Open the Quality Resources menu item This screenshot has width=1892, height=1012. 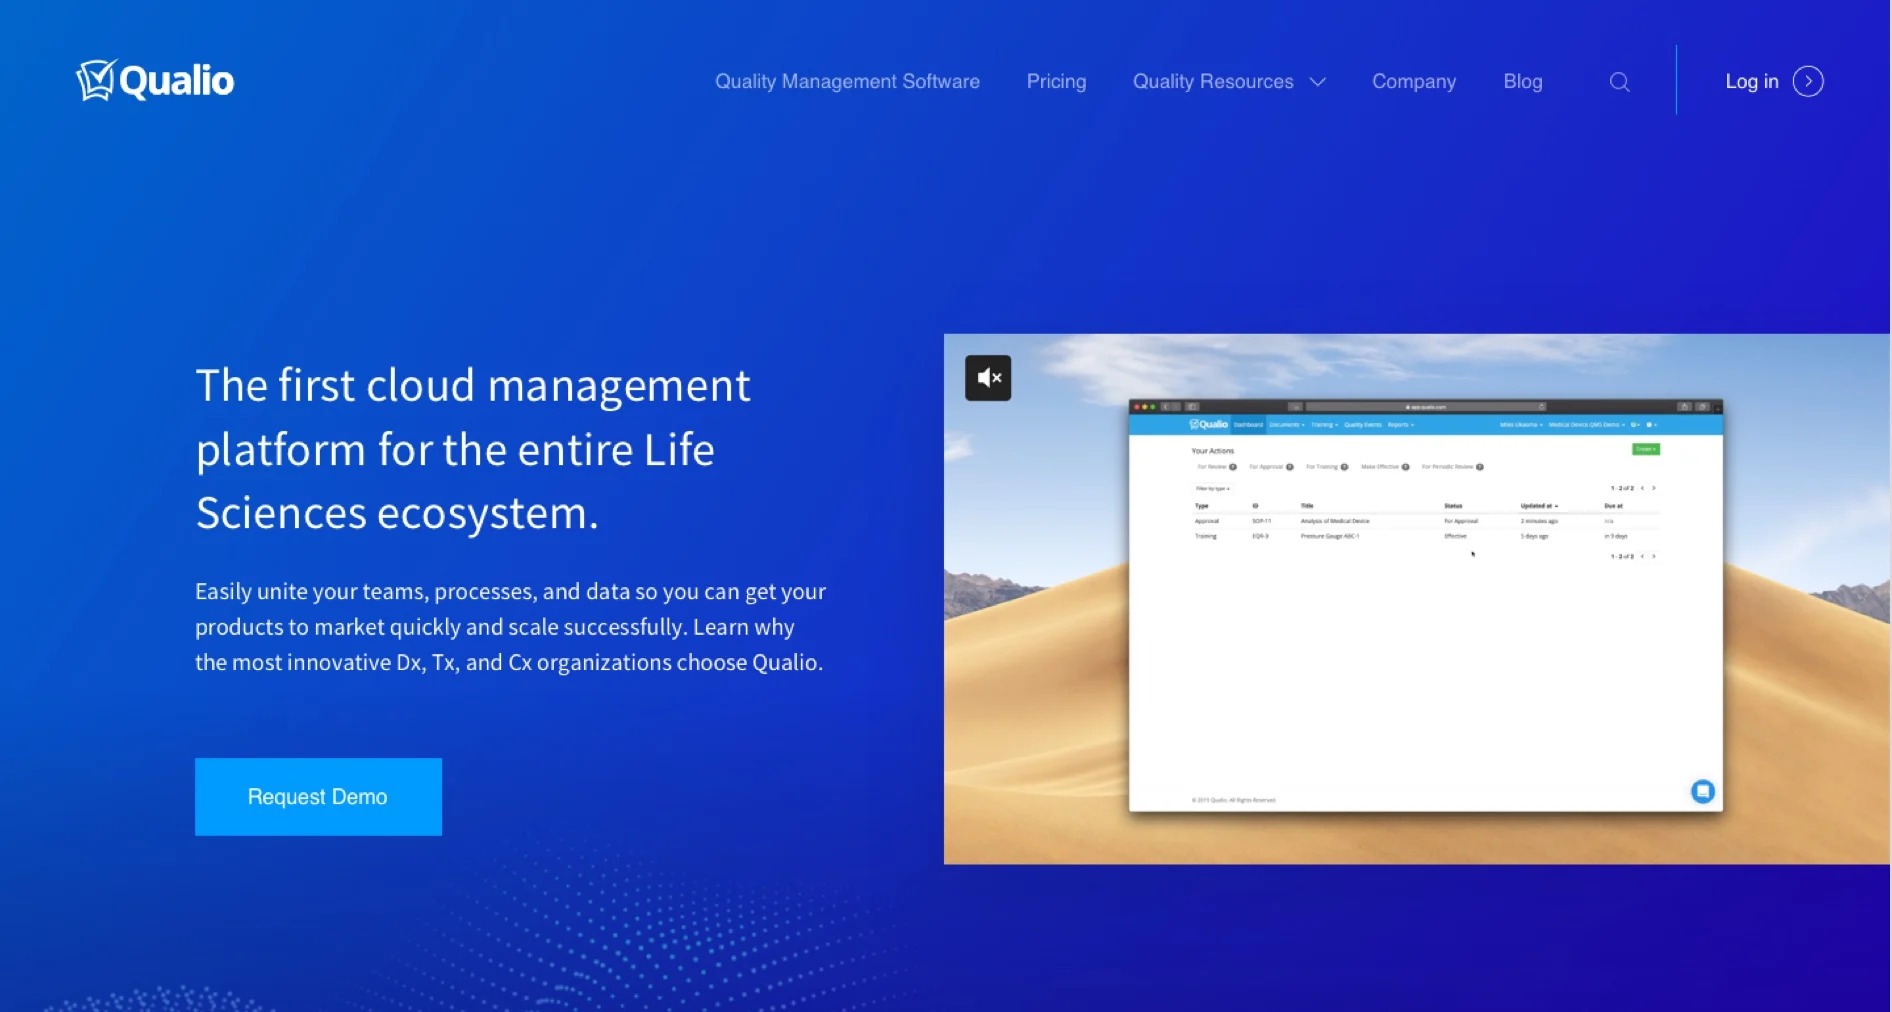coord(1213,81)
